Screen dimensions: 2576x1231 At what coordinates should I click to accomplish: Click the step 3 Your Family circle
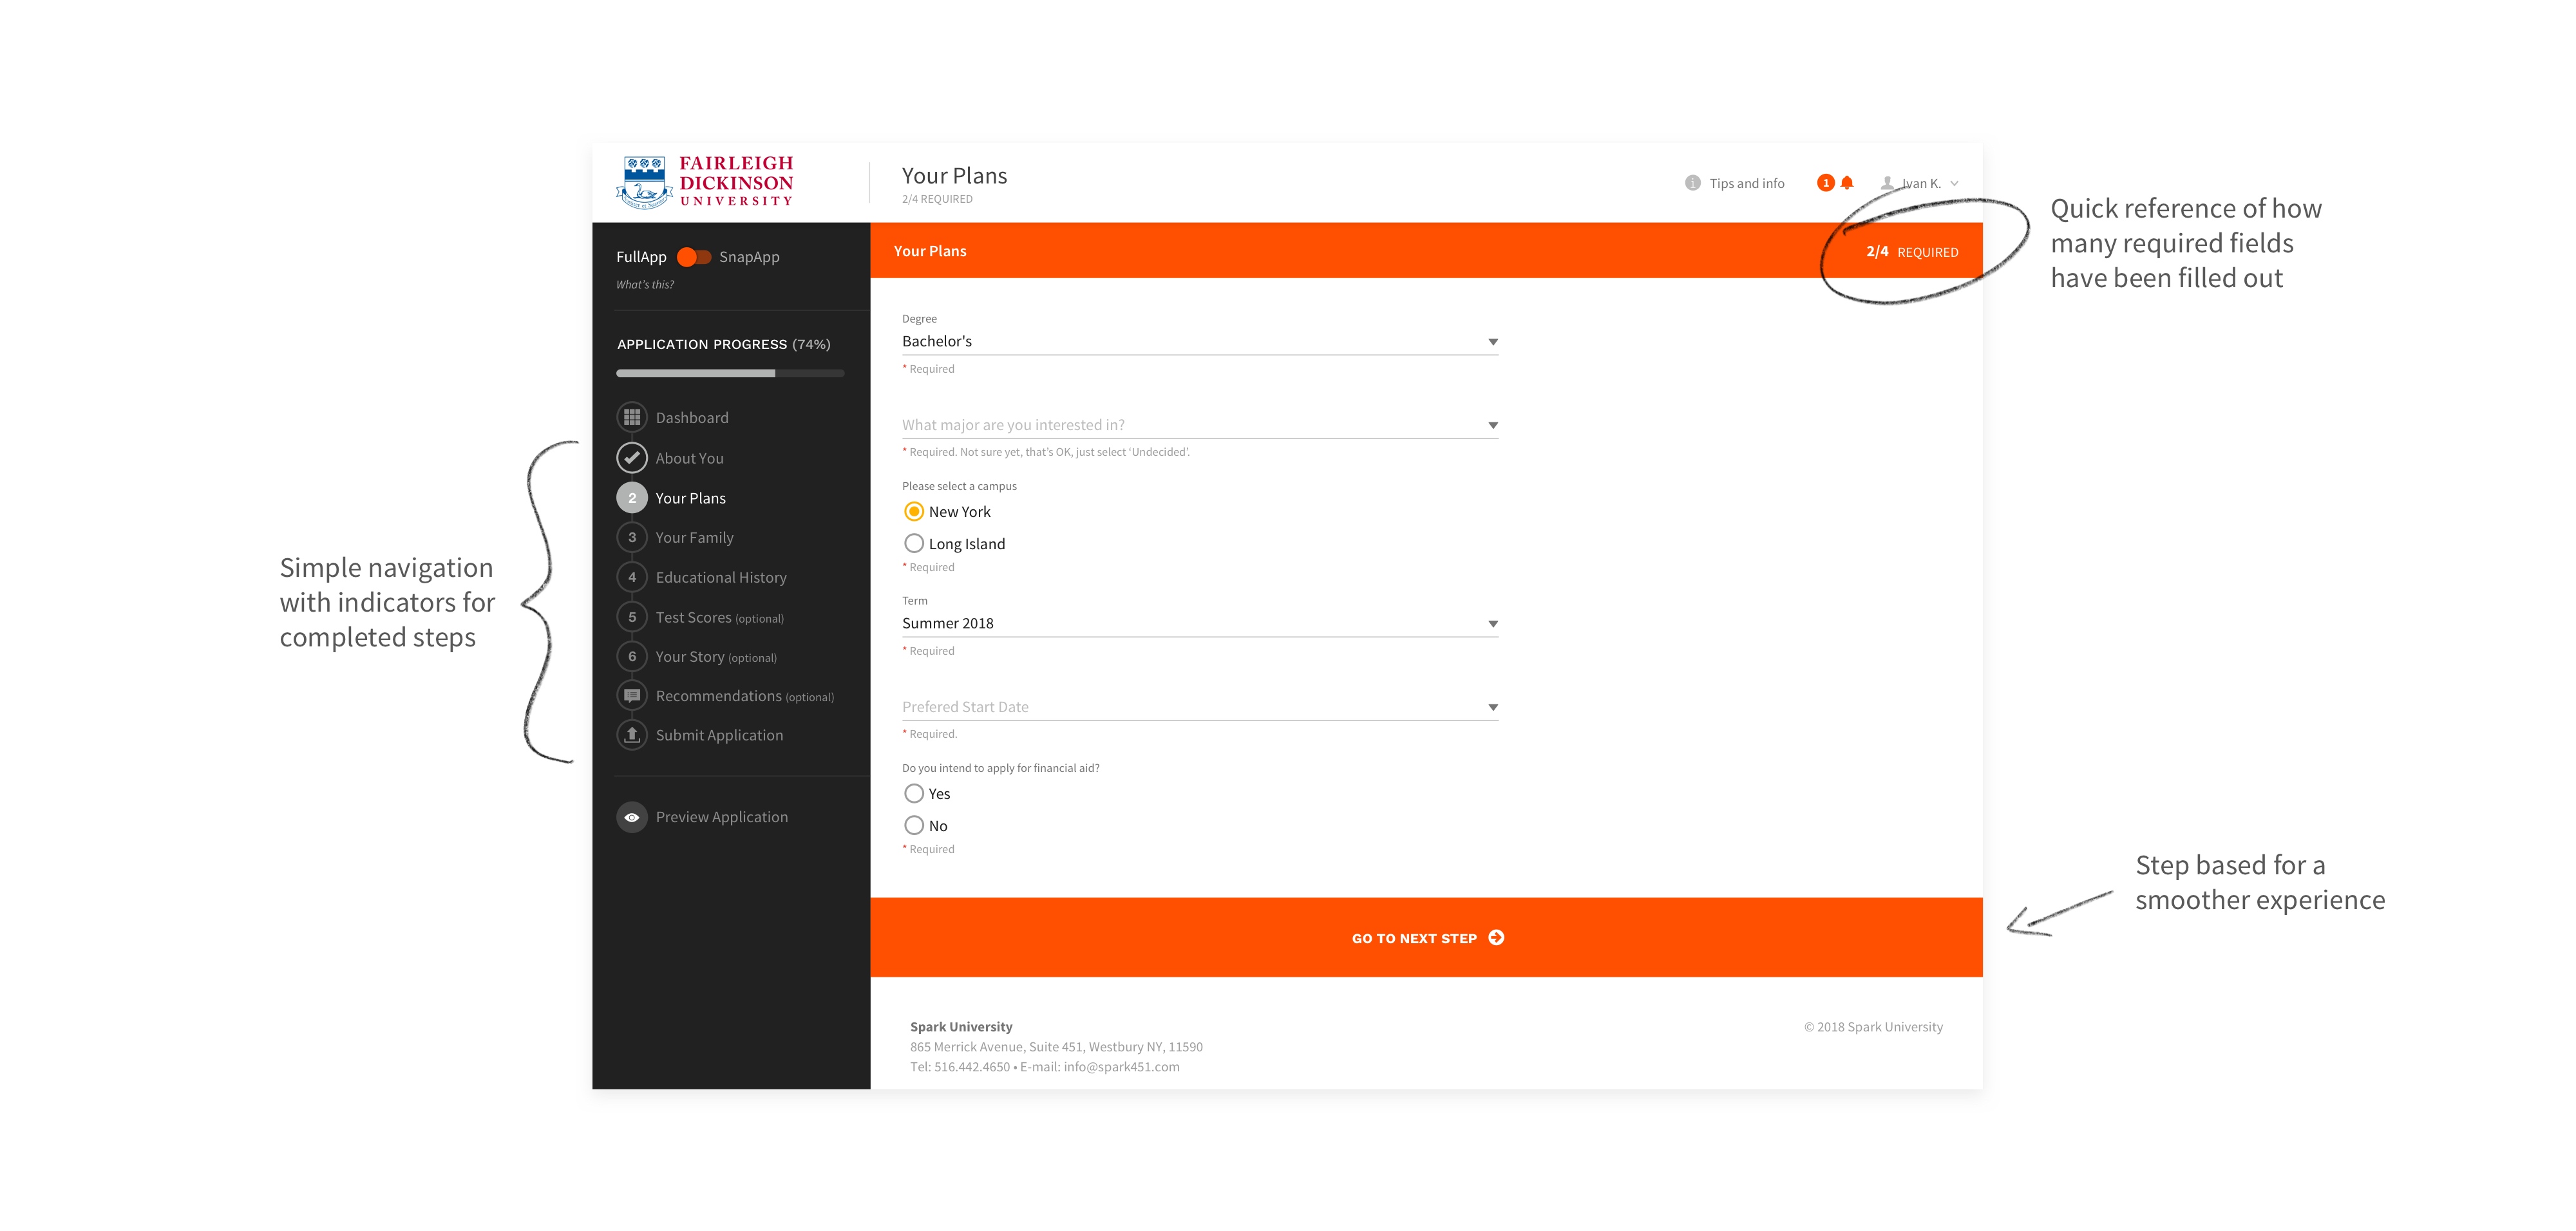(x=632, y=537)
